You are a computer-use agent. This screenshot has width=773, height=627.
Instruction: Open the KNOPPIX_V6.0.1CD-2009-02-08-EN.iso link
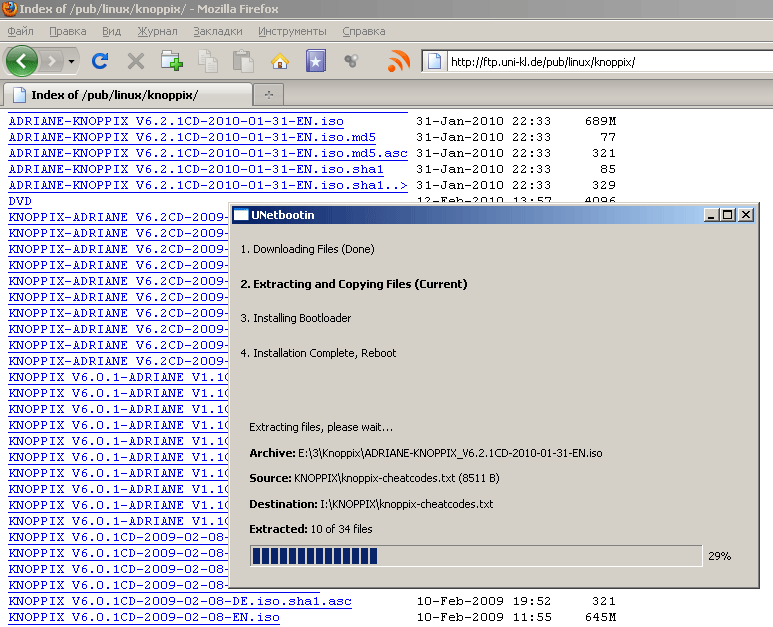pyautogui.click(x=144, y=617)
